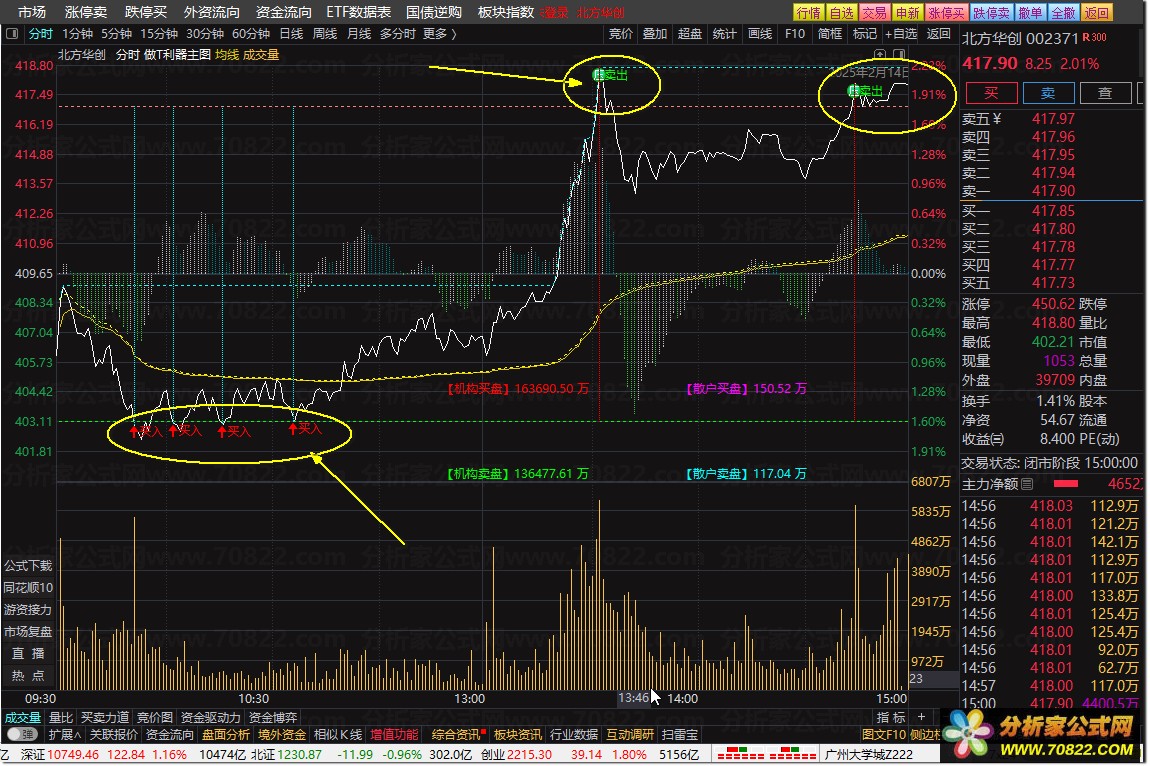The image size is (1150, 766).
Task: Open the 国债逆购 menu
Action: (434, 12)
